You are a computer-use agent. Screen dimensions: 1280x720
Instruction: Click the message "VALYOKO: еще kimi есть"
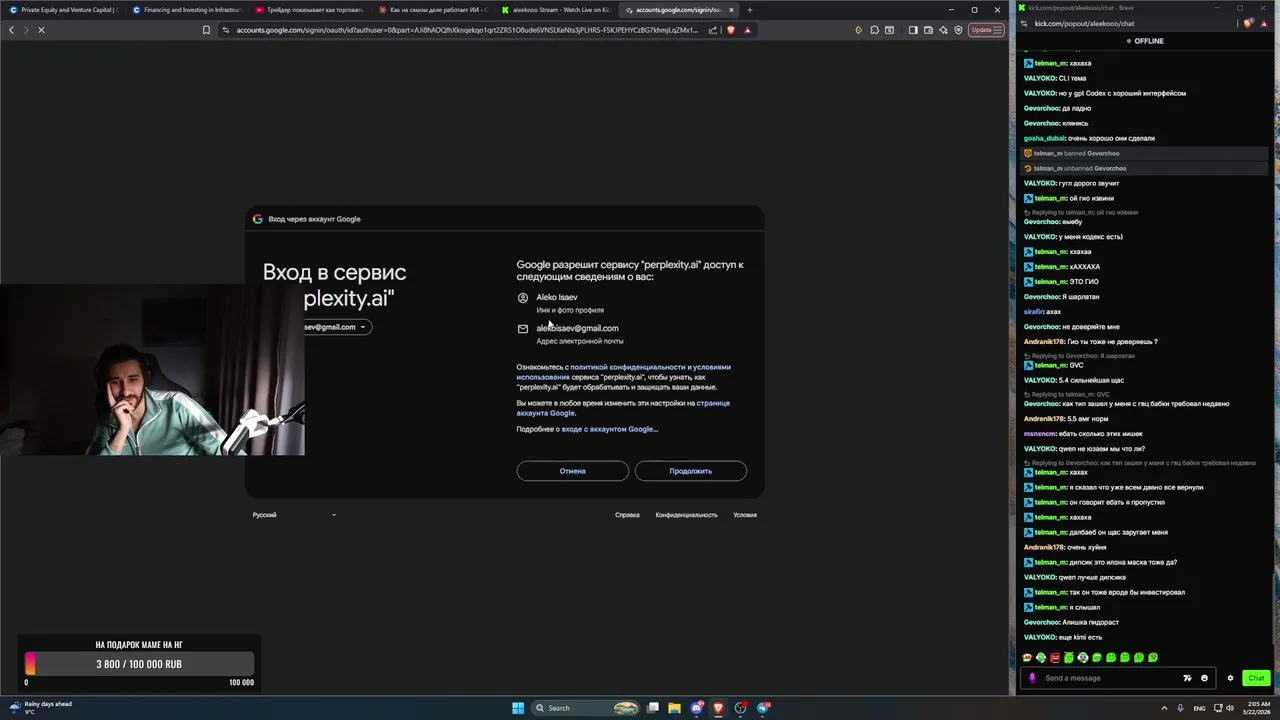click(1063, 637)
